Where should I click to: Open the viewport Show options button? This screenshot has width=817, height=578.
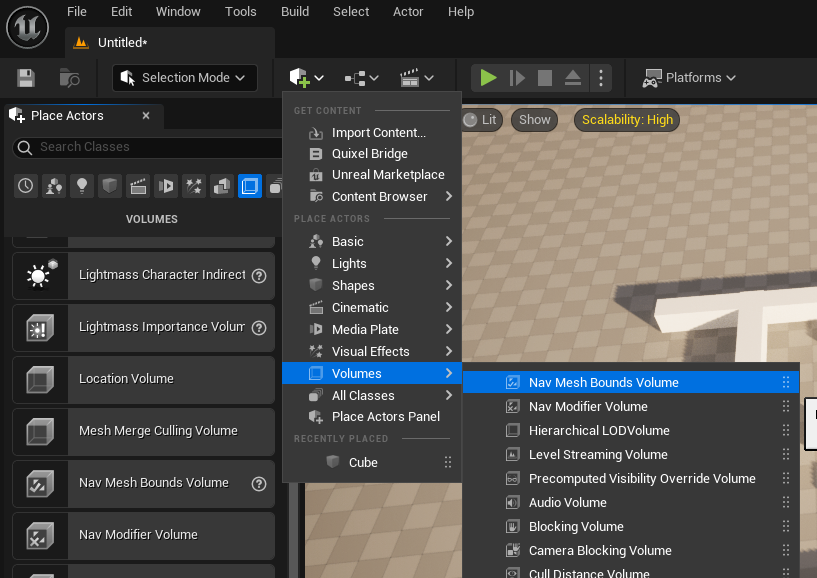535,120
